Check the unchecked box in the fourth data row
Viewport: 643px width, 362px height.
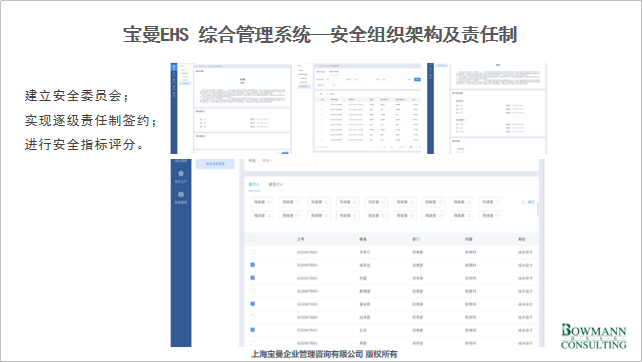[253, 291]
